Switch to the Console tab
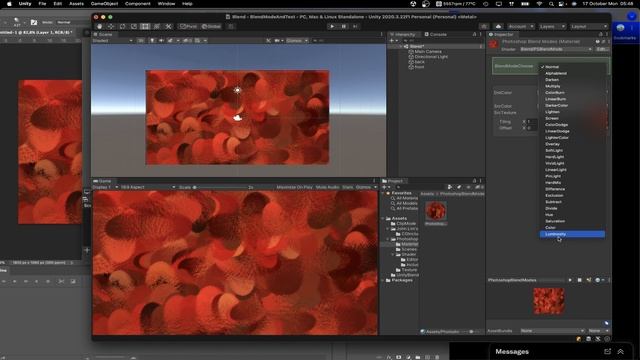The height and width of the screenshot is (360, 640). (x=436, y=34)
